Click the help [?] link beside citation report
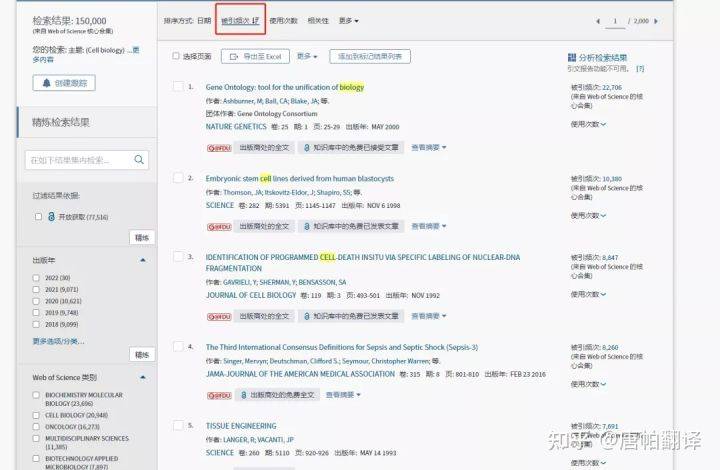 (x=640, y=68)
